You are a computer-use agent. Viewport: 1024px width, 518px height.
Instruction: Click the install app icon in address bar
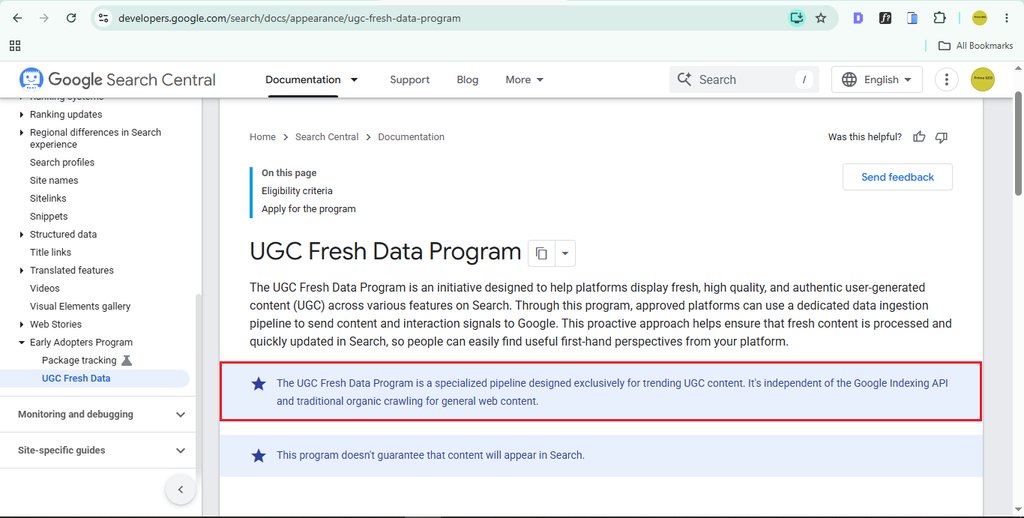pyautogui.click(x=796, y=18)
